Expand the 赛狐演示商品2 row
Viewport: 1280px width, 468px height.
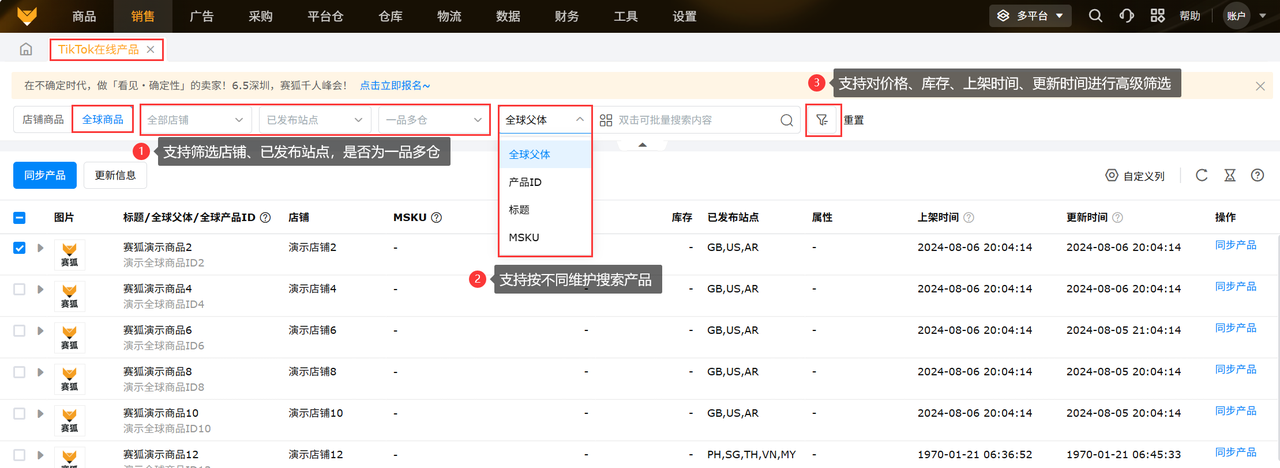click(x=41, y=248)
